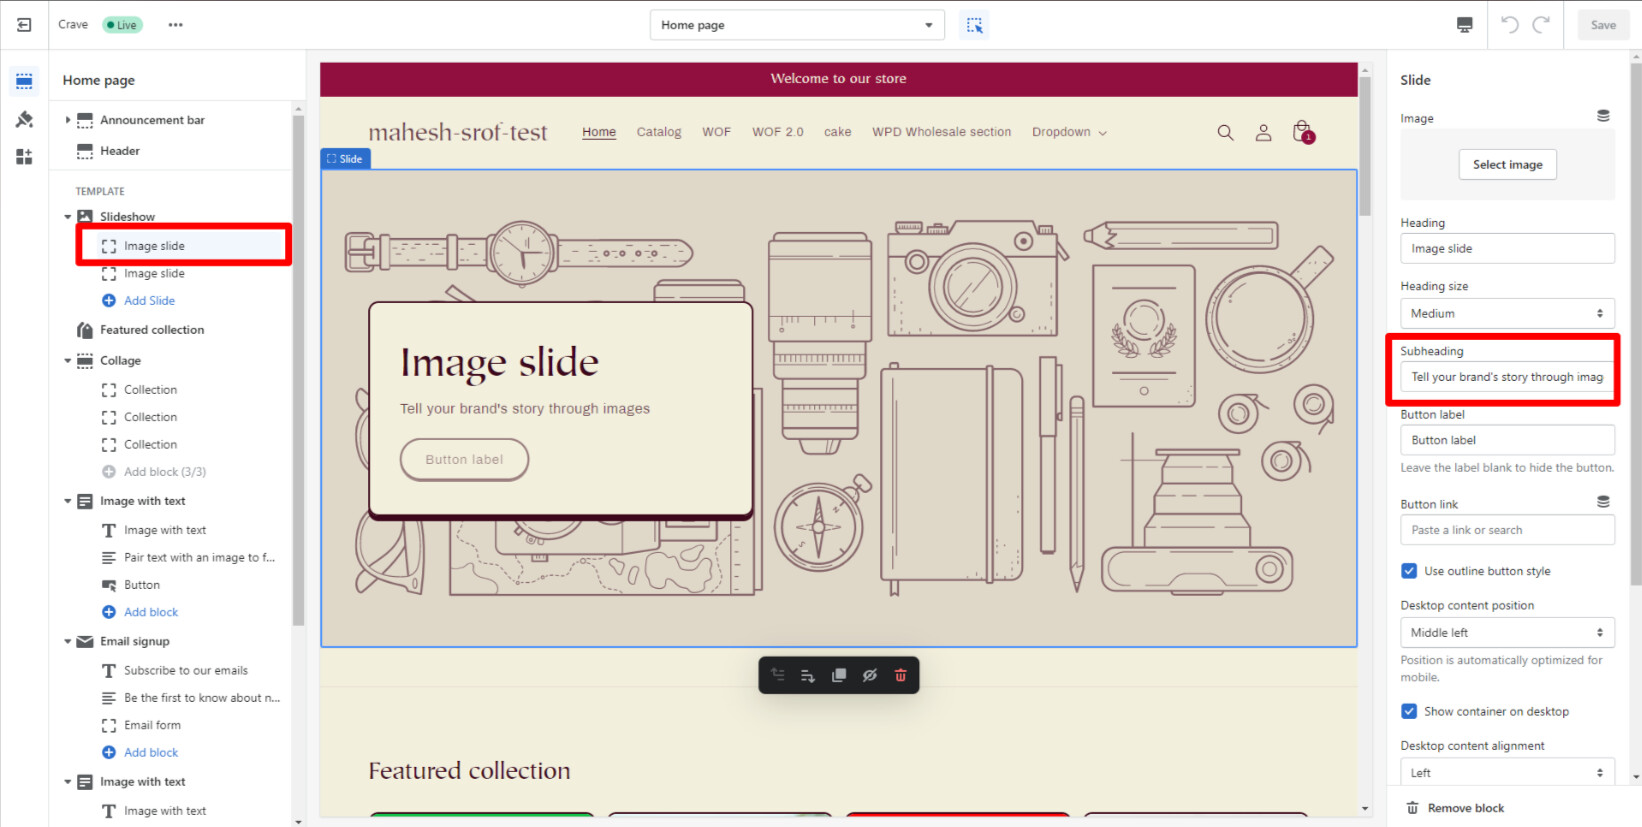
Task: Open the Dropdown menu in store navigation
Action: pyautogui.click(x=1069, y=132)
